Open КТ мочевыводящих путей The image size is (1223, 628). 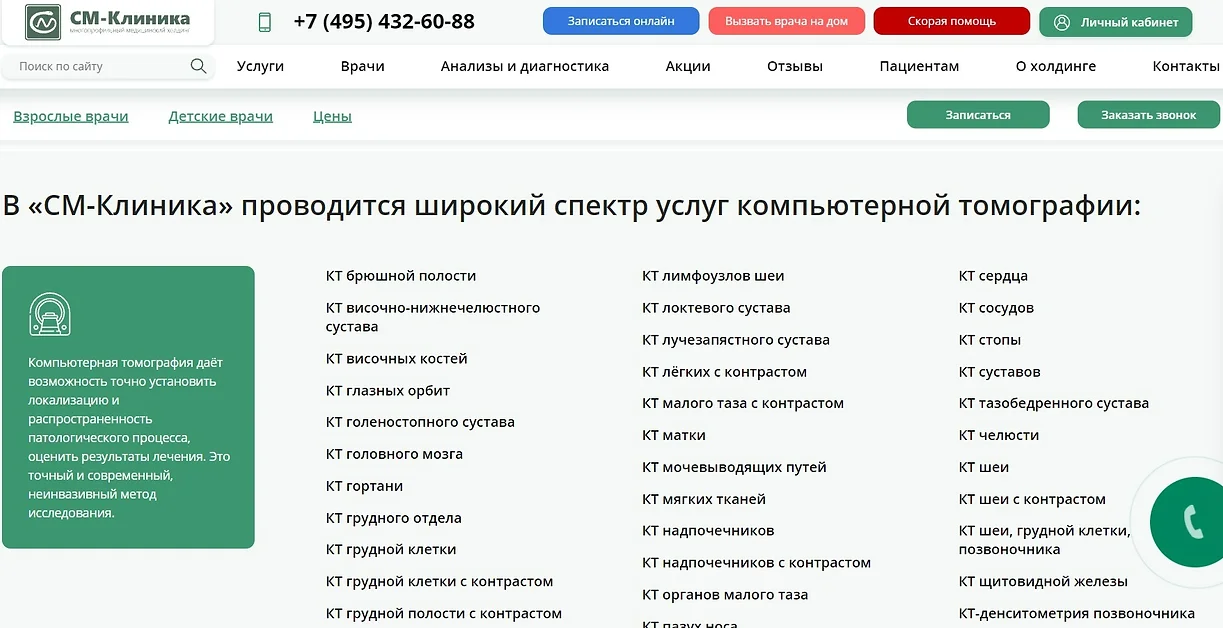[734, 467]
